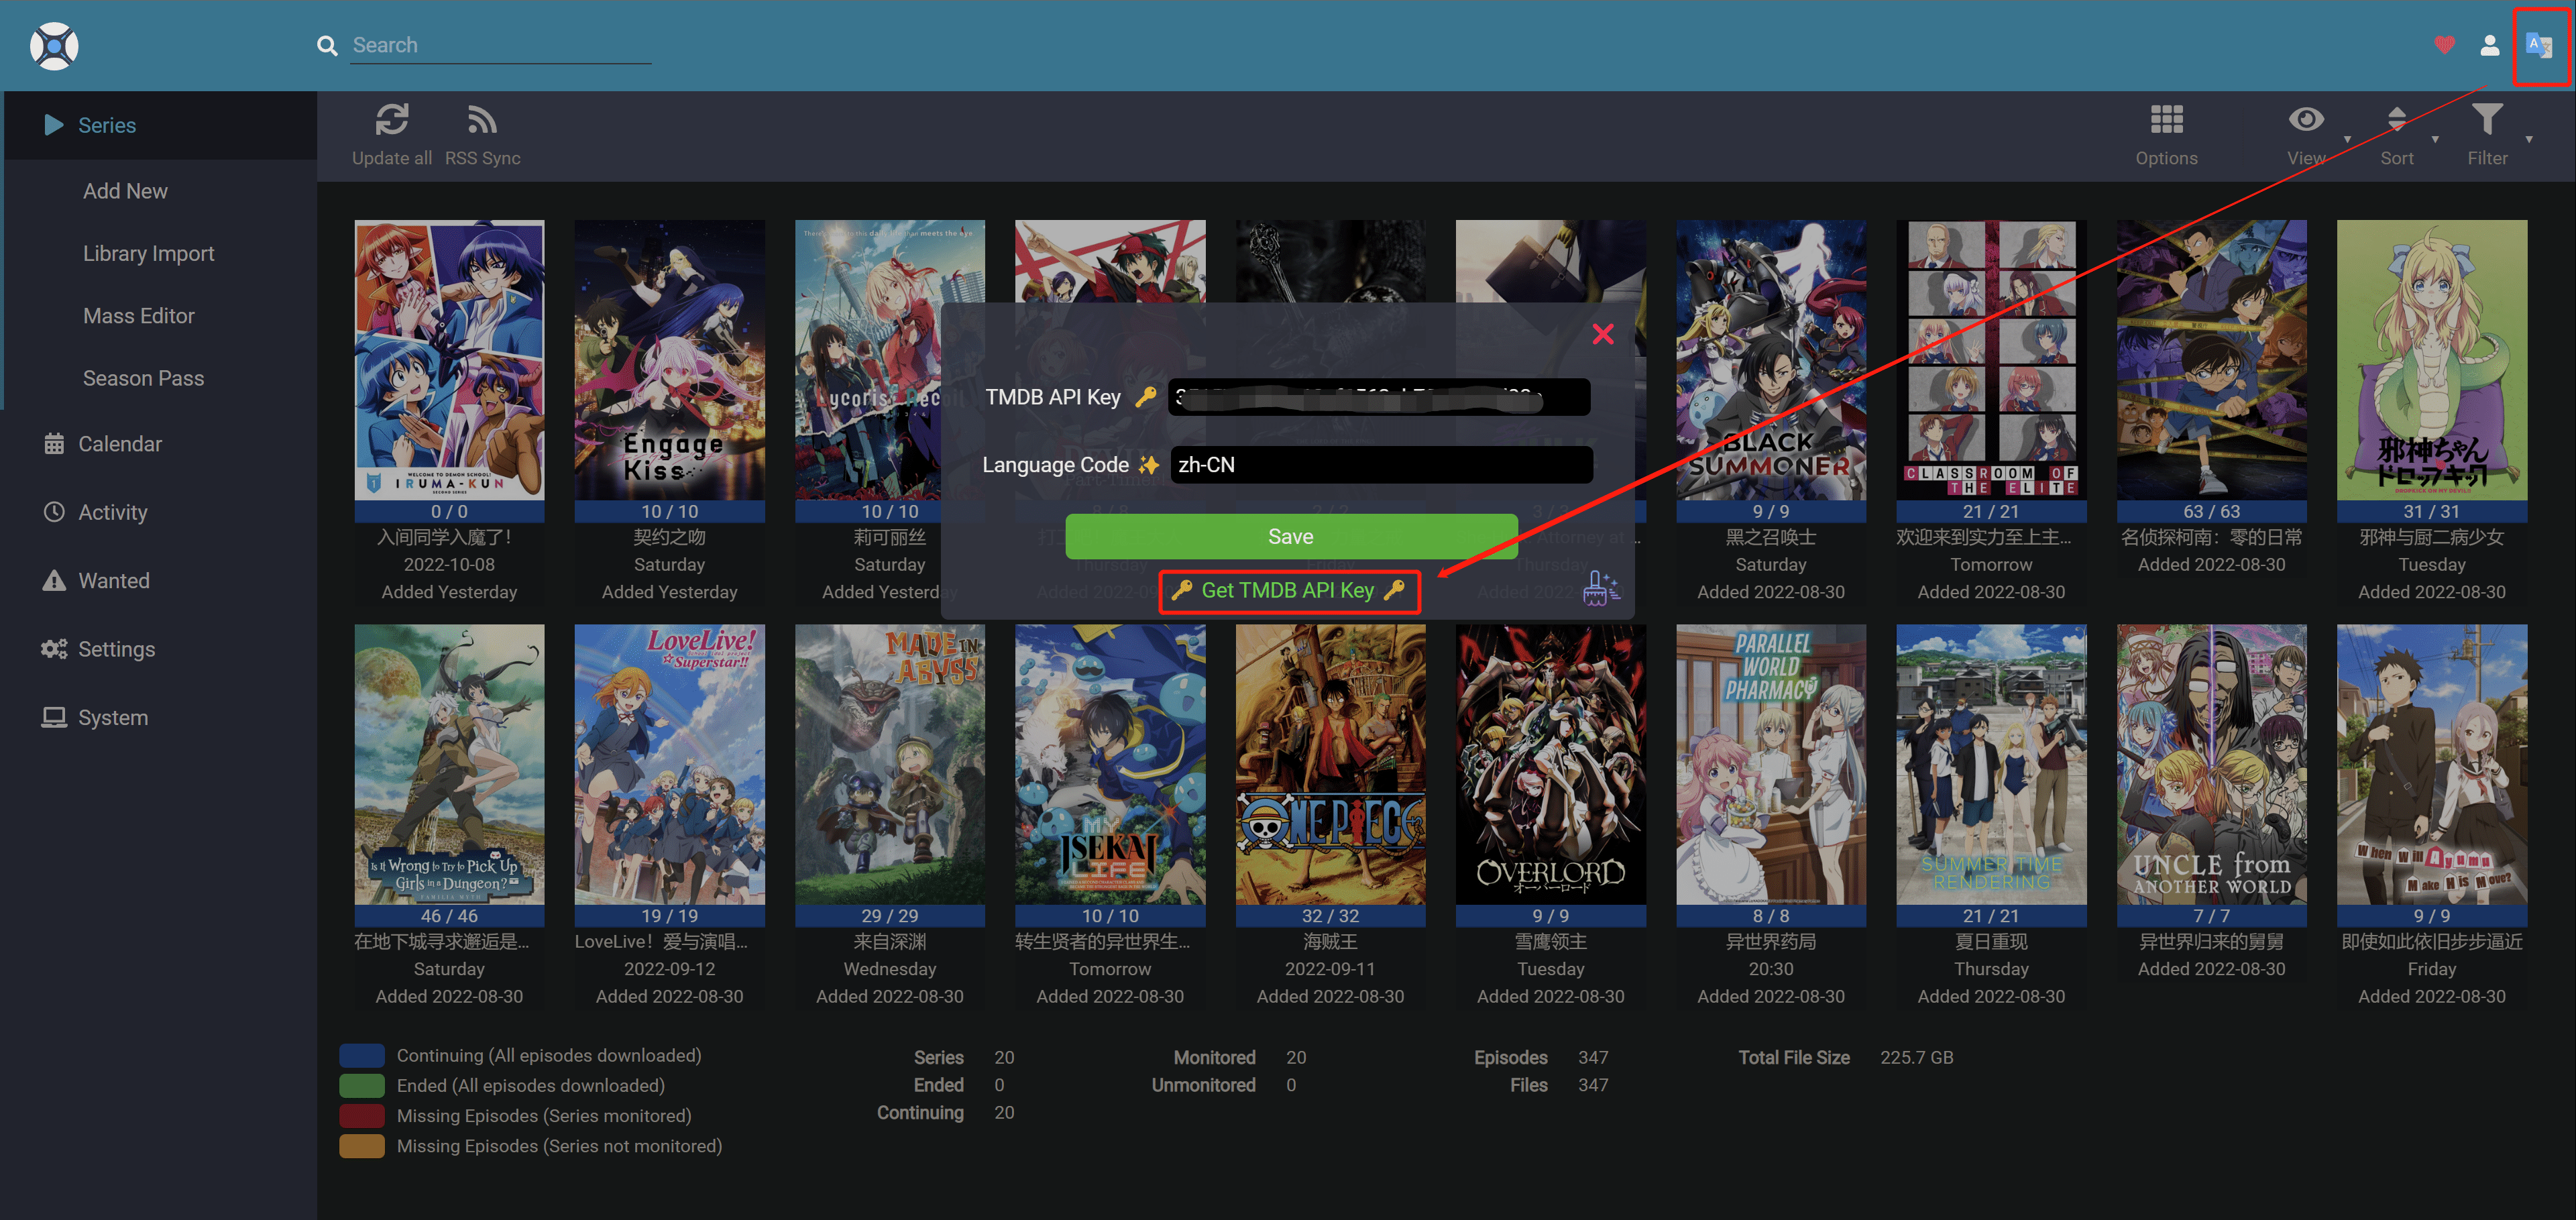The height and width of the screenshot is (1220, 2576).
Task: Click the green Save button
Action: coord(1291,537)
